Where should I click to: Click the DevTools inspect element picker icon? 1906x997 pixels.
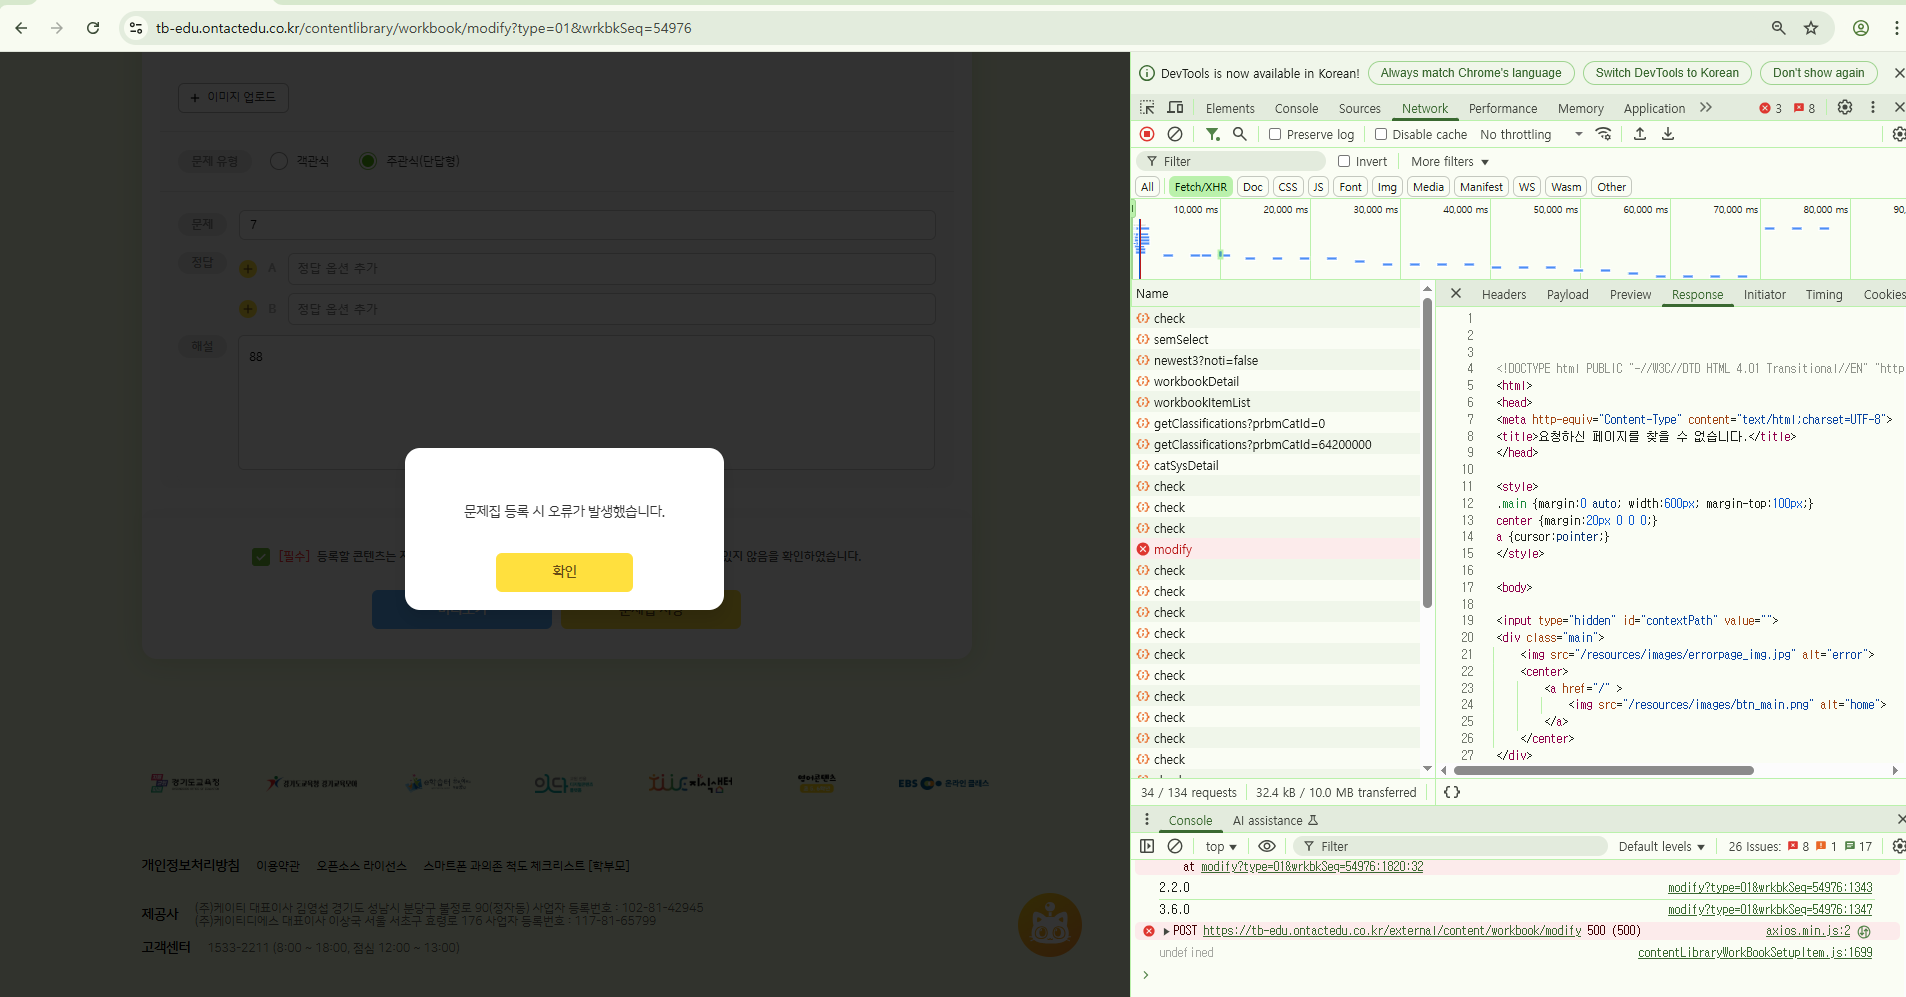tap(1147, 108)
